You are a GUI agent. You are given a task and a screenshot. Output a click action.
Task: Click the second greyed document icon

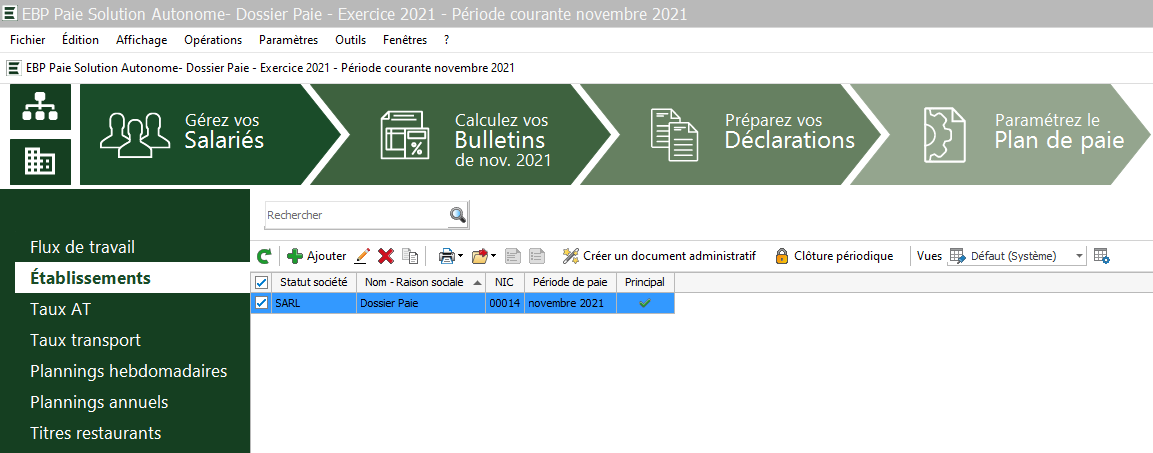pyautogui.click(x=538, y=256)
